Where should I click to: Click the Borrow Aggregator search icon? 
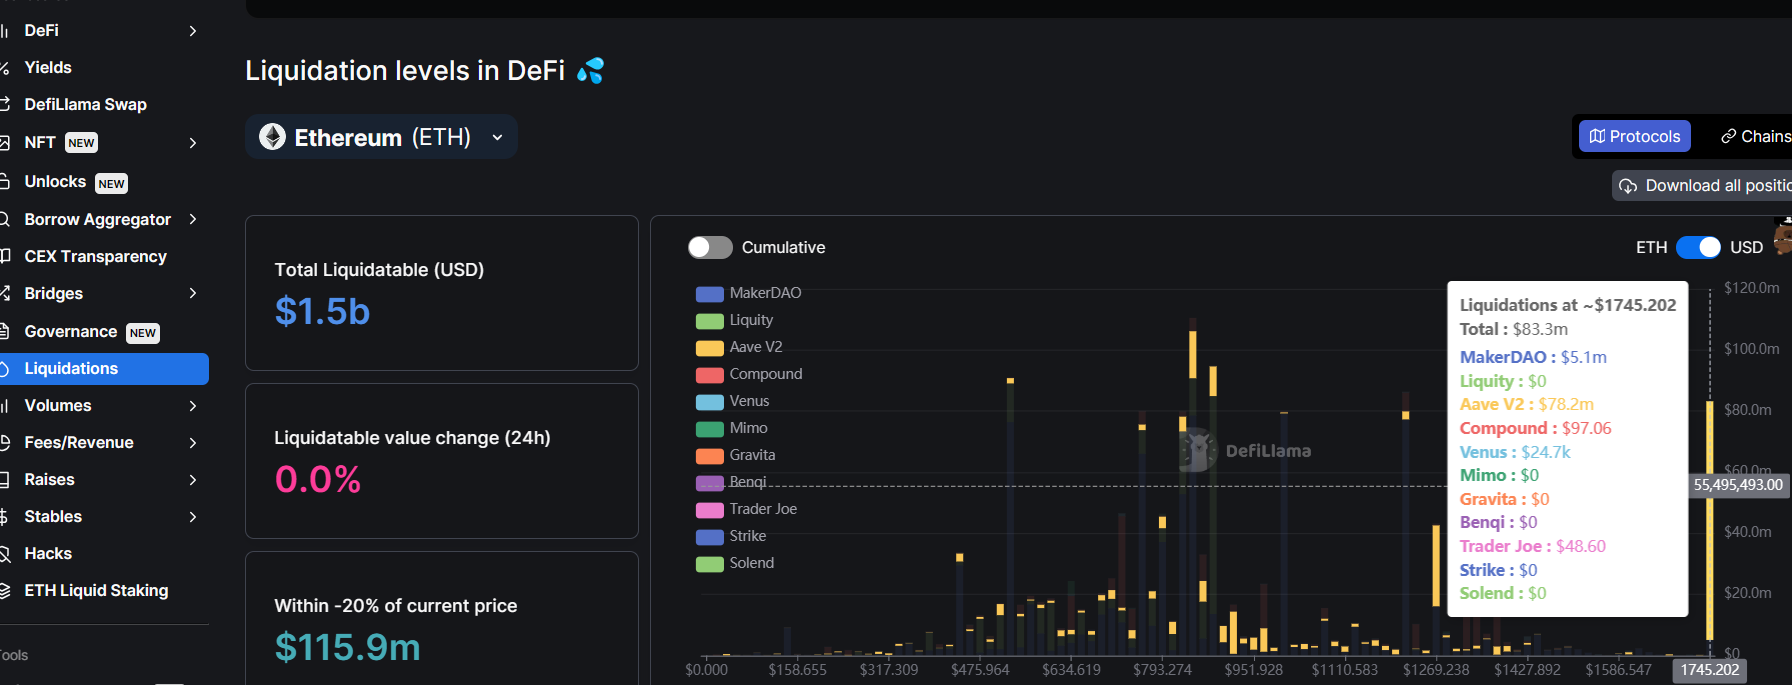[5, 220]
